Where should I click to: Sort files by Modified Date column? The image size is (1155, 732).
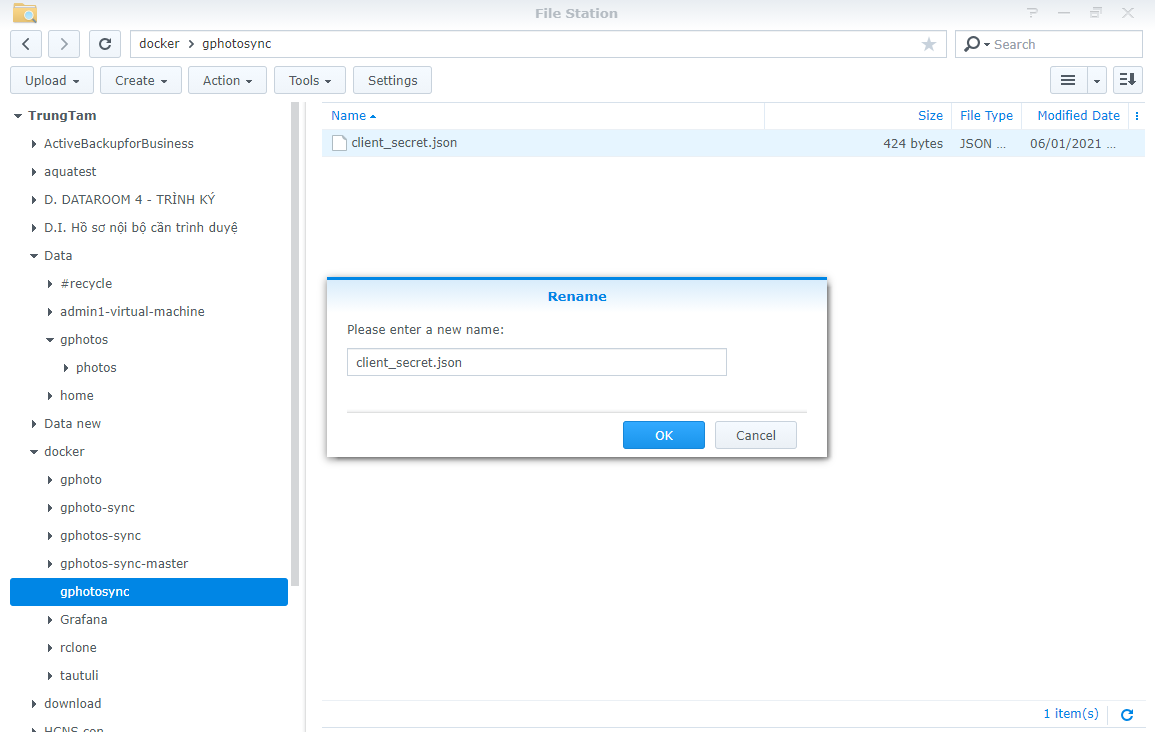click(x=1078, y=116)
